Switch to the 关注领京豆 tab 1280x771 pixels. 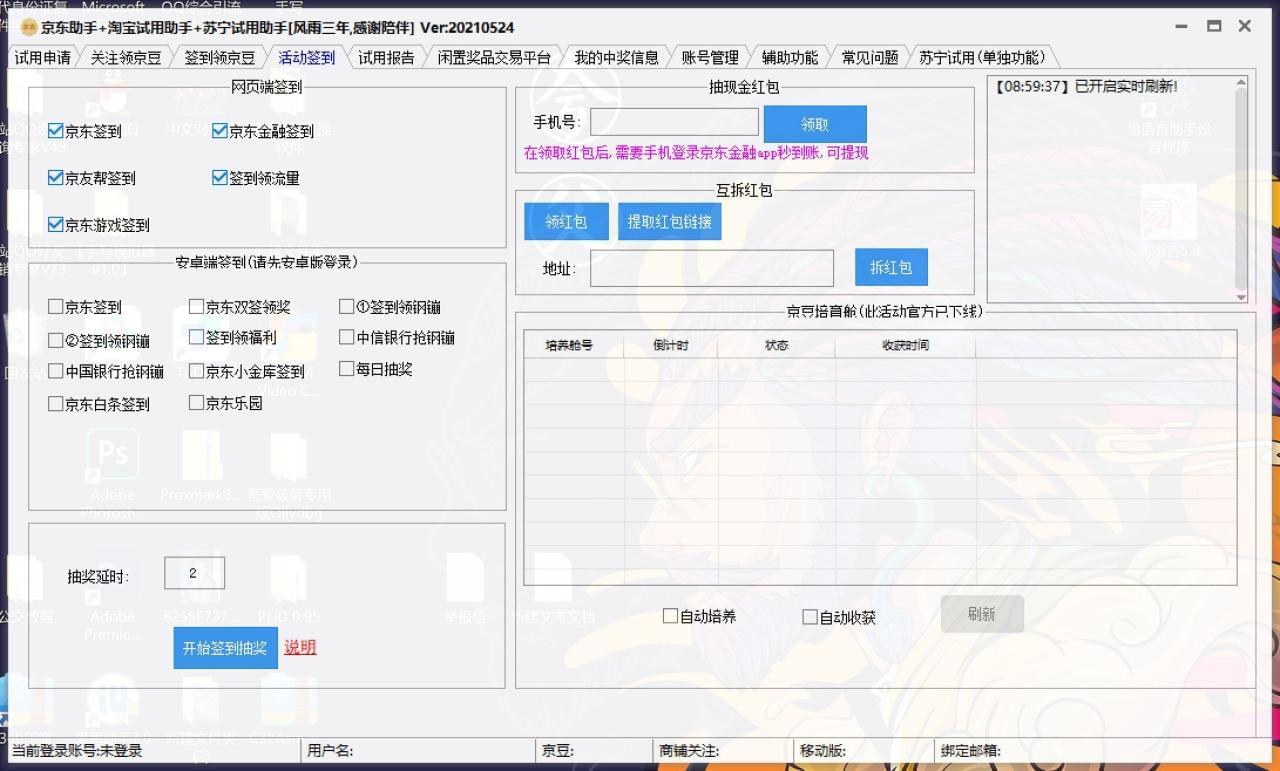click(x=126, y=58)
